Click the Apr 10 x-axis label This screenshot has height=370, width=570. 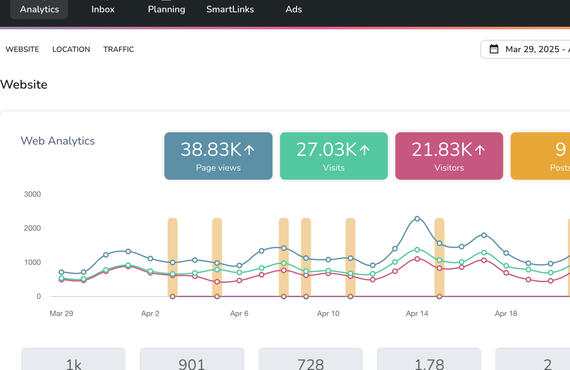(328, 313)
